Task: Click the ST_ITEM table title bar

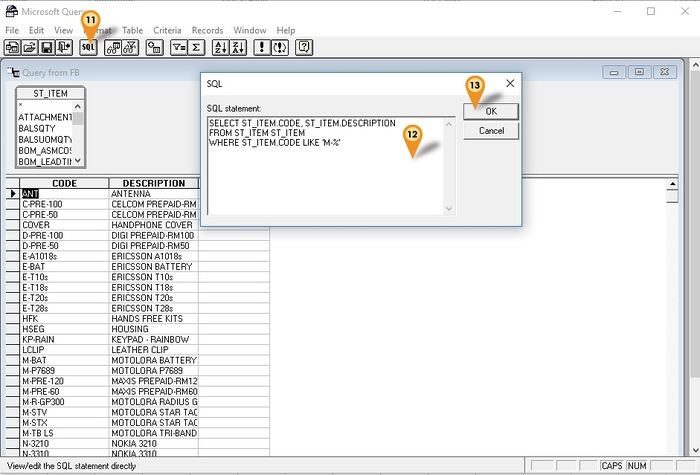Action: (x=50, y=93)
